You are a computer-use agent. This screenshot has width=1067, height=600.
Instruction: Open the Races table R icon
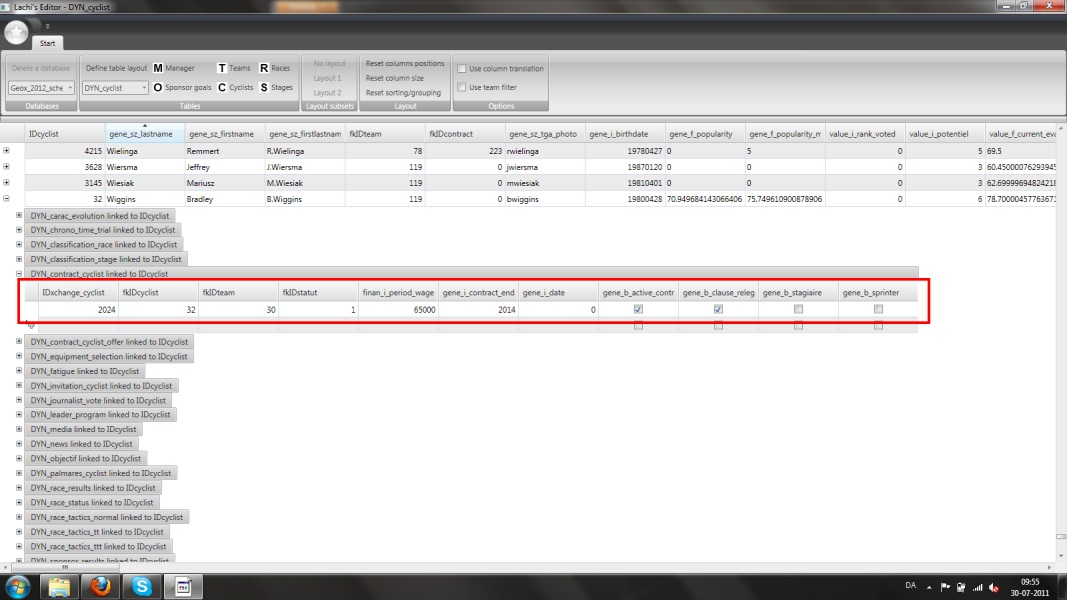coord(263,68)
